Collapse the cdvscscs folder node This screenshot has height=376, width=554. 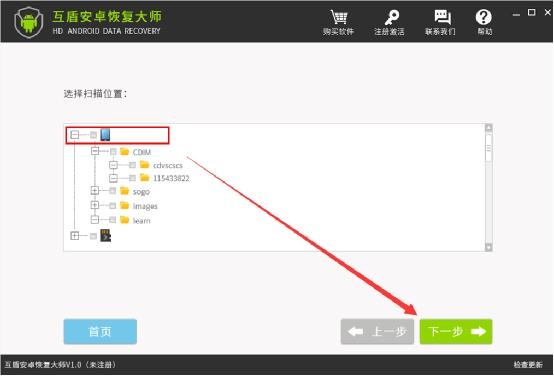point(113,165)
